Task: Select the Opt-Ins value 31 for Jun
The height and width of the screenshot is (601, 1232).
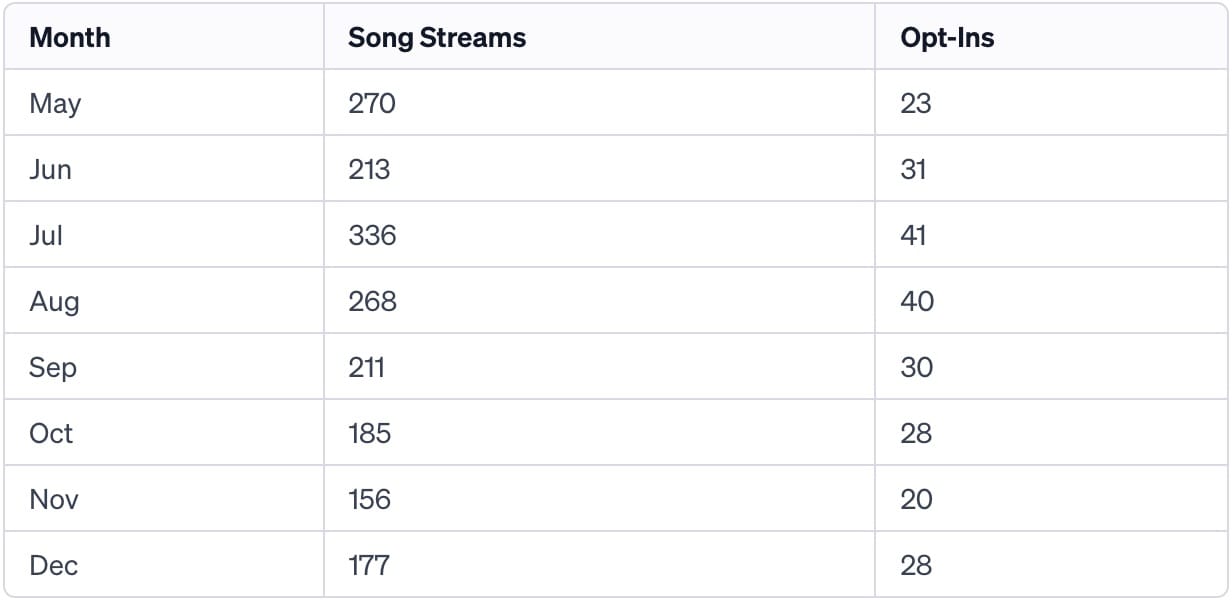Action: (x=914, y=169)
